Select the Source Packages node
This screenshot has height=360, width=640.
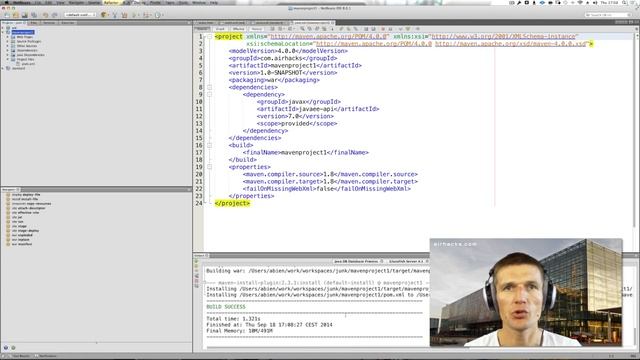tap(29, 41)
